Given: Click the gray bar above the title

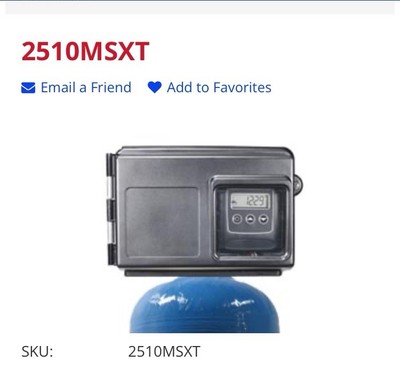Looking at the screenshot, I should click(200, 7).
